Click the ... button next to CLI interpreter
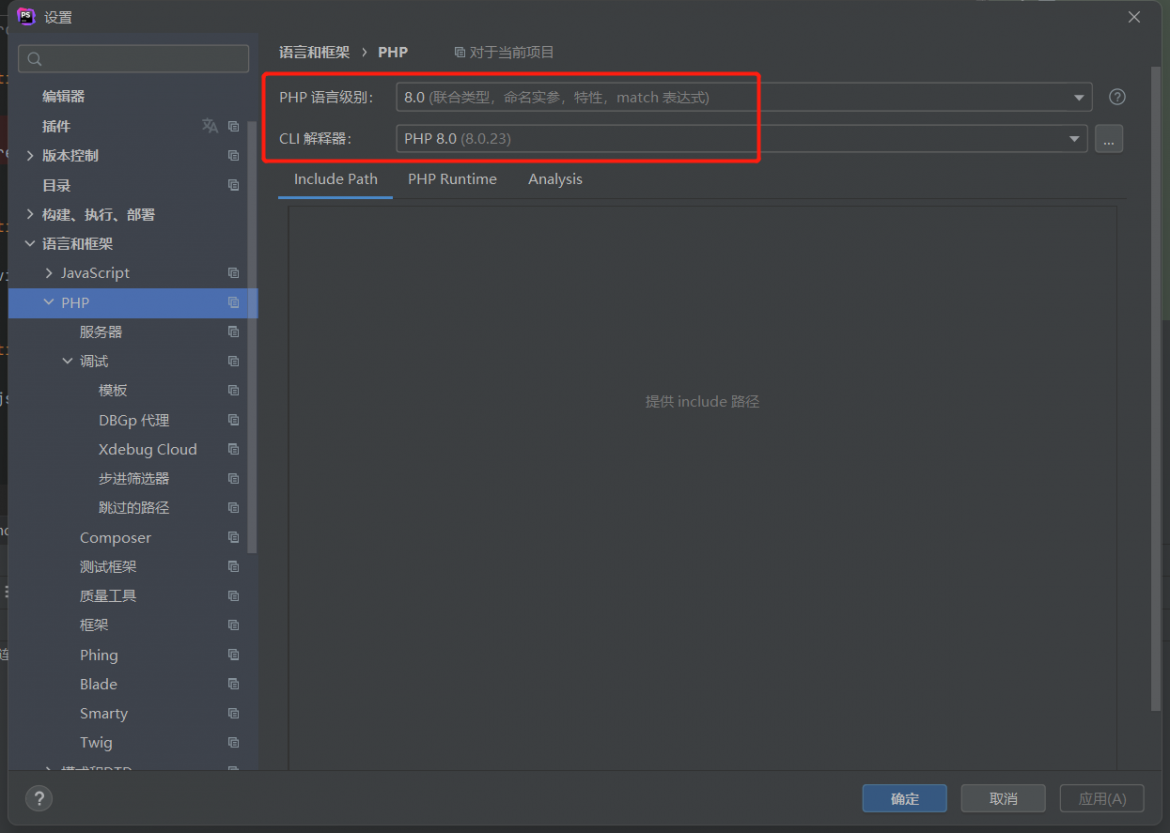1170x833 pixels. [1109, 139]
